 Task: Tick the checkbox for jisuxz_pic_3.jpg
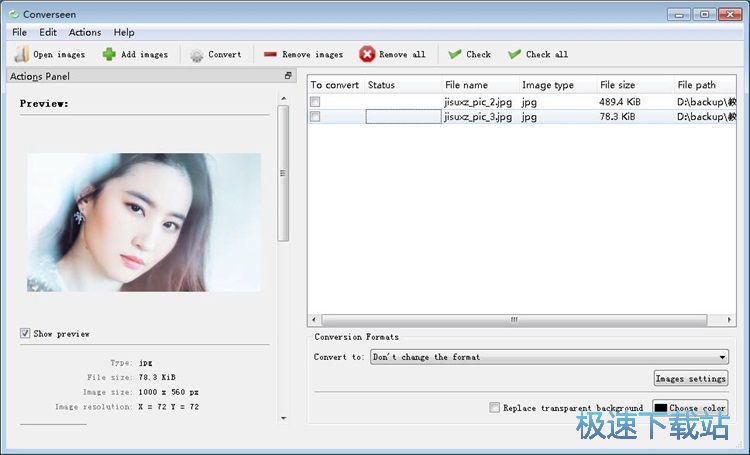pyautogui.click(x=315, y=117)
